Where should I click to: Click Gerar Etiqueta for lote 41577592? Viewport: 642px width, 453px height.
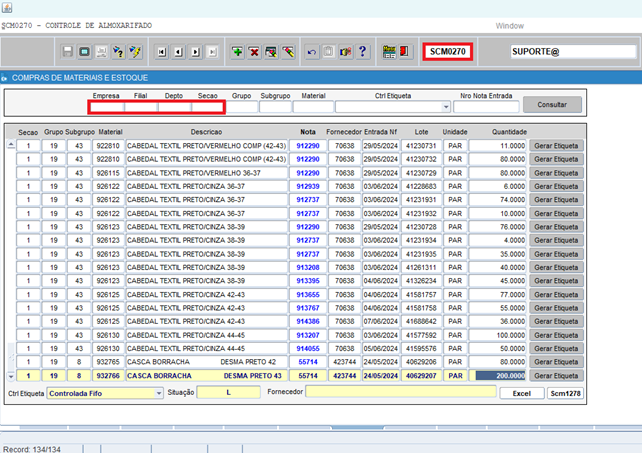[x=556, y=335]
